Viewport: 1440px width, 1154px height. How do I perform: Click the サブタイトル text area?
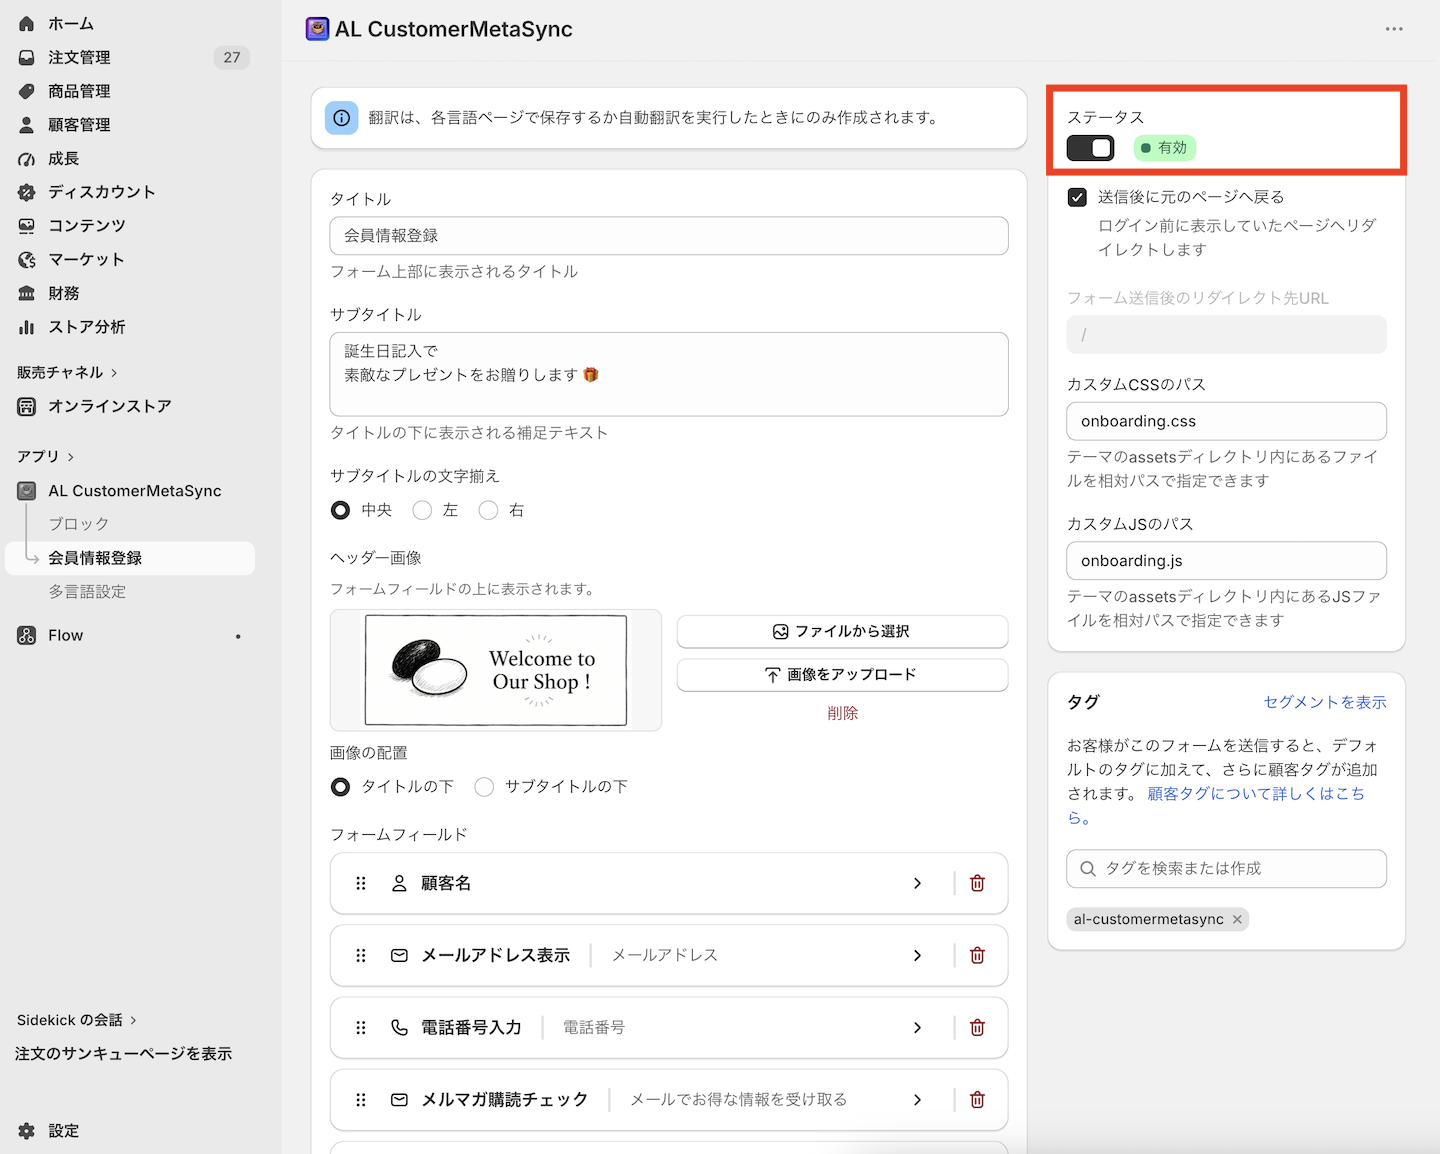669,374
